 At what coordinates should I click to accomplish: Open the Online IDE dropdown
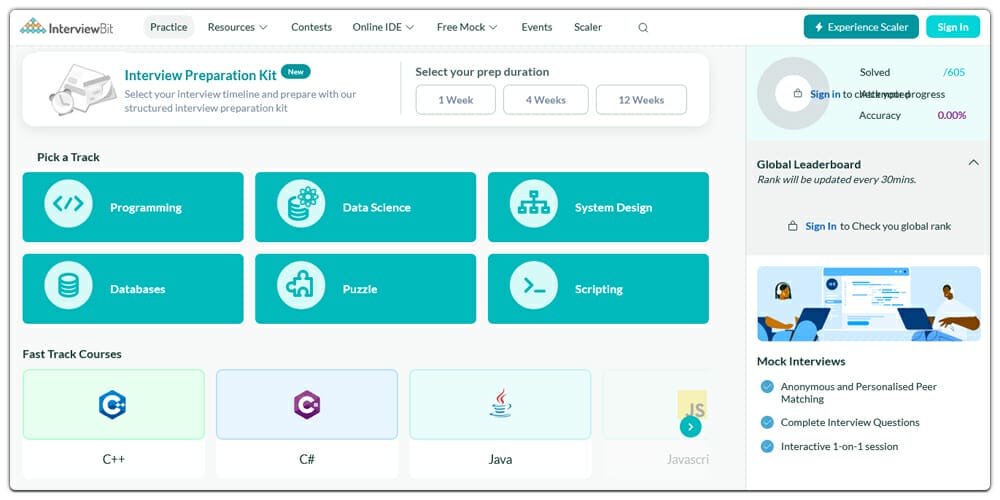pos(383,27)
